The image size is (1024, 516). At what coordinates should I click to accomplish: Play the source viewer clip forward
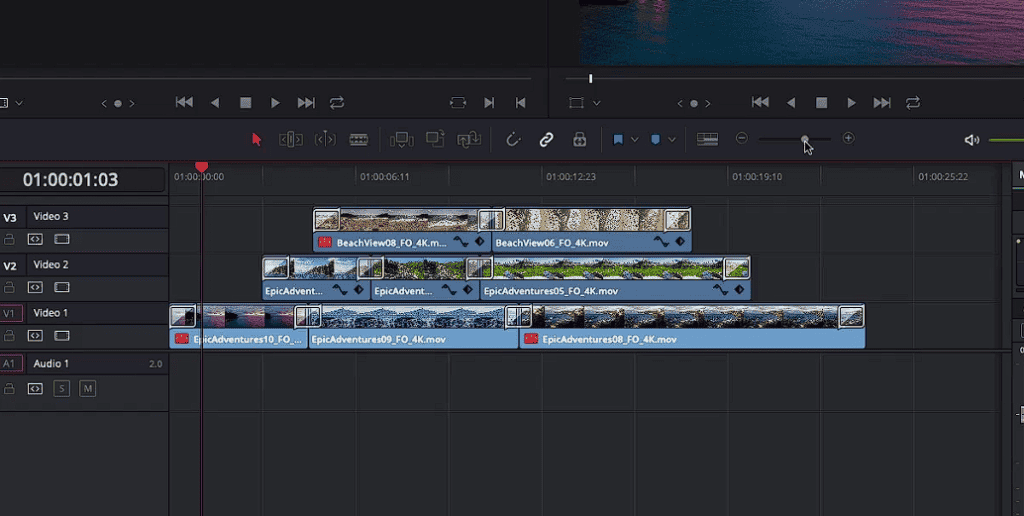(x=275, y=103)
